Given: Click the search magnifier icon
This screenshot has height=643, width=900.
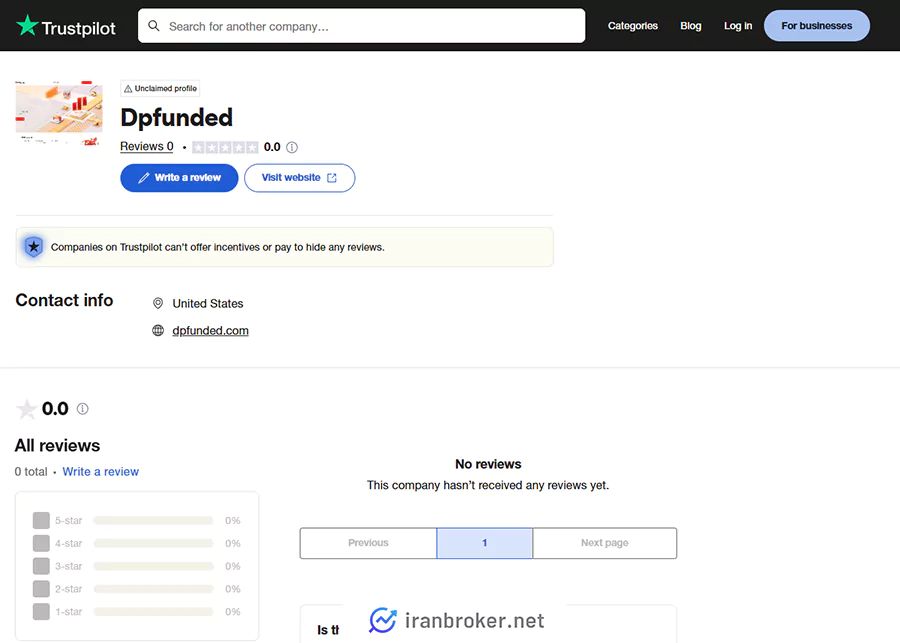Looking at the screenshot, I should [154, 26].
